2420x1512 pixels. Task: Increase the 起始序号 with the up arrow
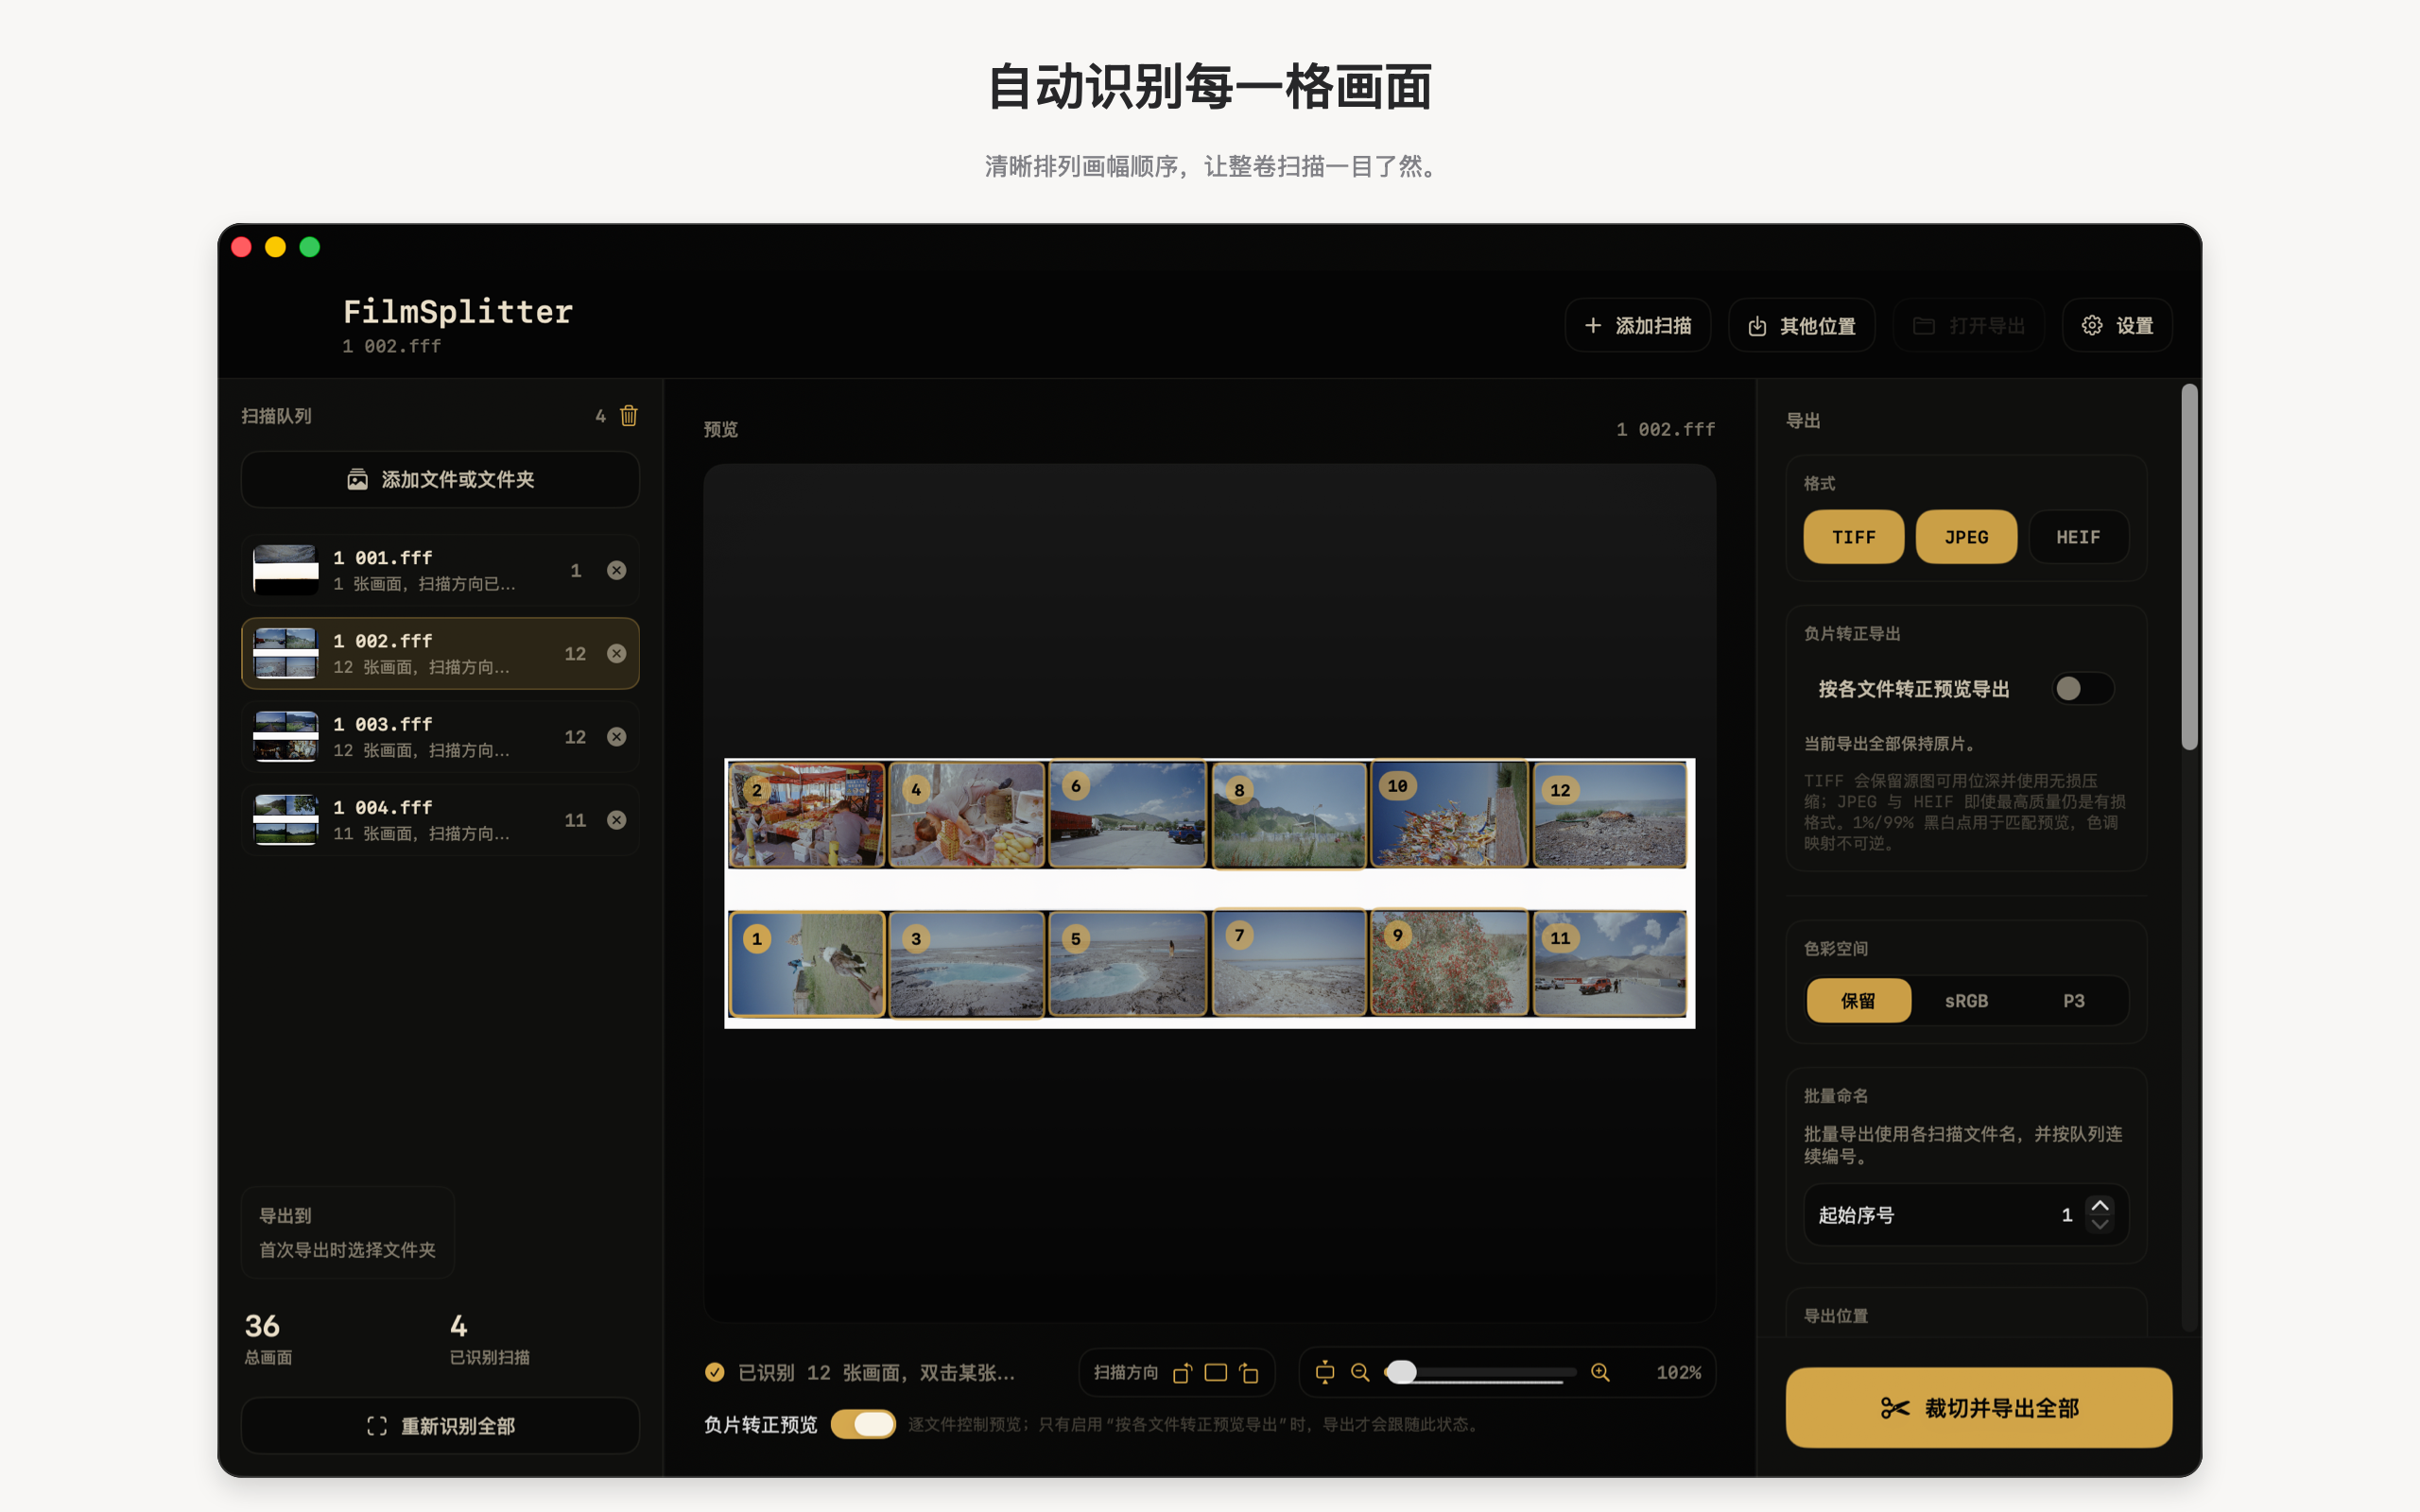point(2100,1206)
